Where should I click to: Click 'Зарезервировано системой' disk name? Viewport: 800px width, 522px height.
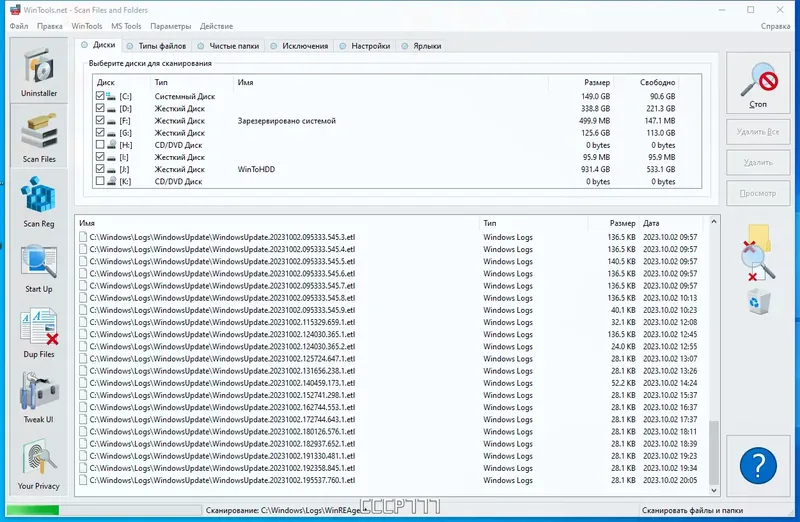[x=287, y=121]
